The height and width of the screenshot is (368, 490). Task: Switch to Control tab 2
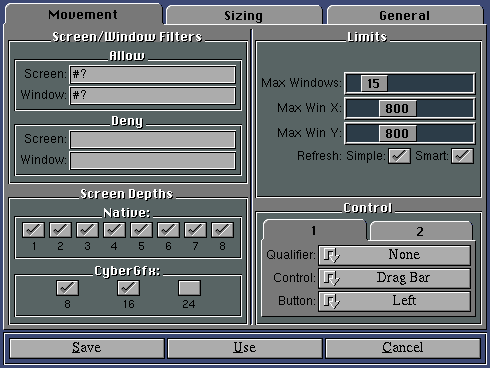coord(421,231)
